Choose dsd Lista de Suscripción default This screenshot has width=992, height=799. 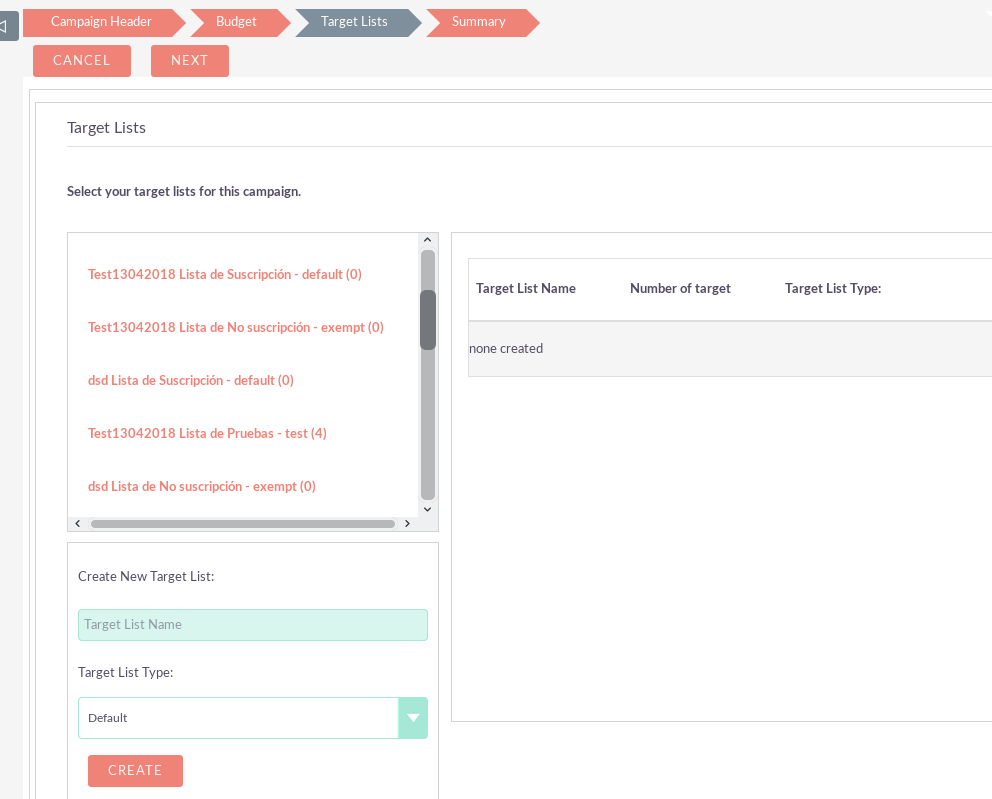click(x=191, y=380)
